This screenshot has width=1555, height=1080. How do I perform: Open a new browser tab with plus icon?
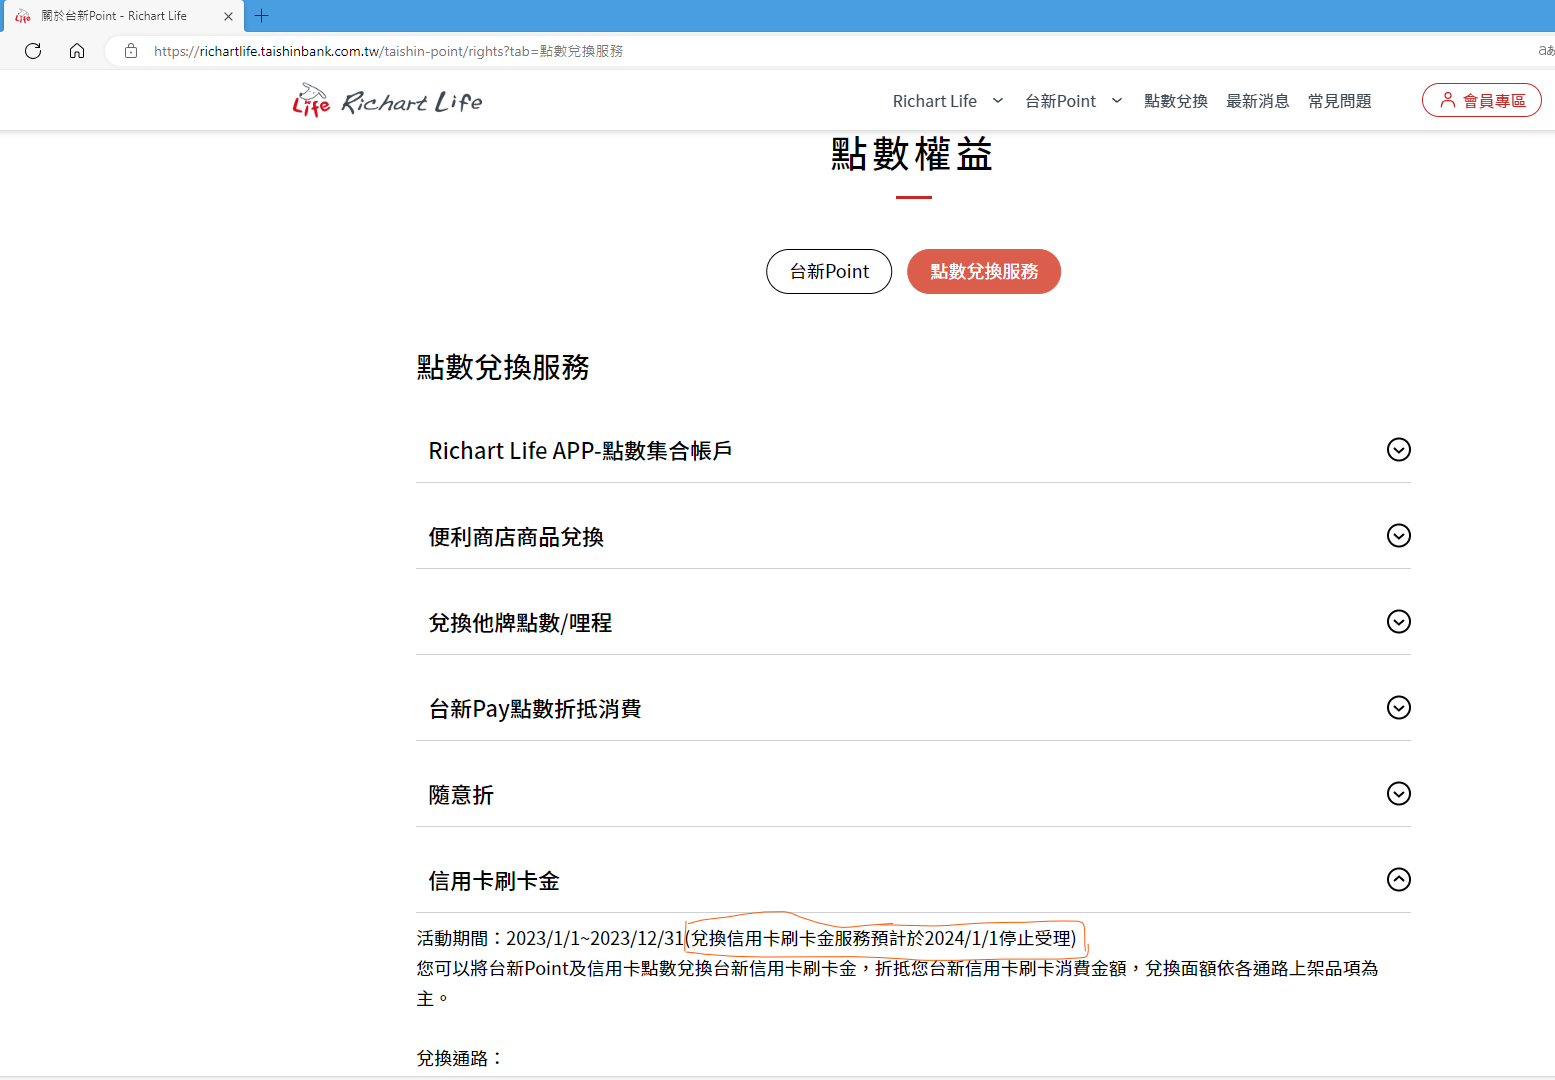tap(262, 16)
